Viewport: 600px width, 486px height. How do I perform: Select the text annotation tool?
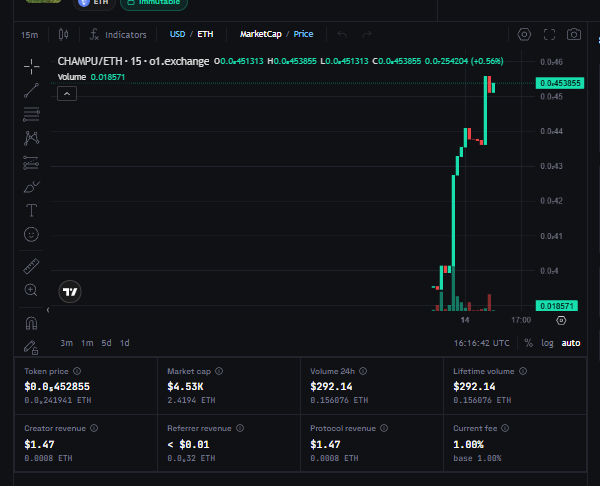click(31, 210)
